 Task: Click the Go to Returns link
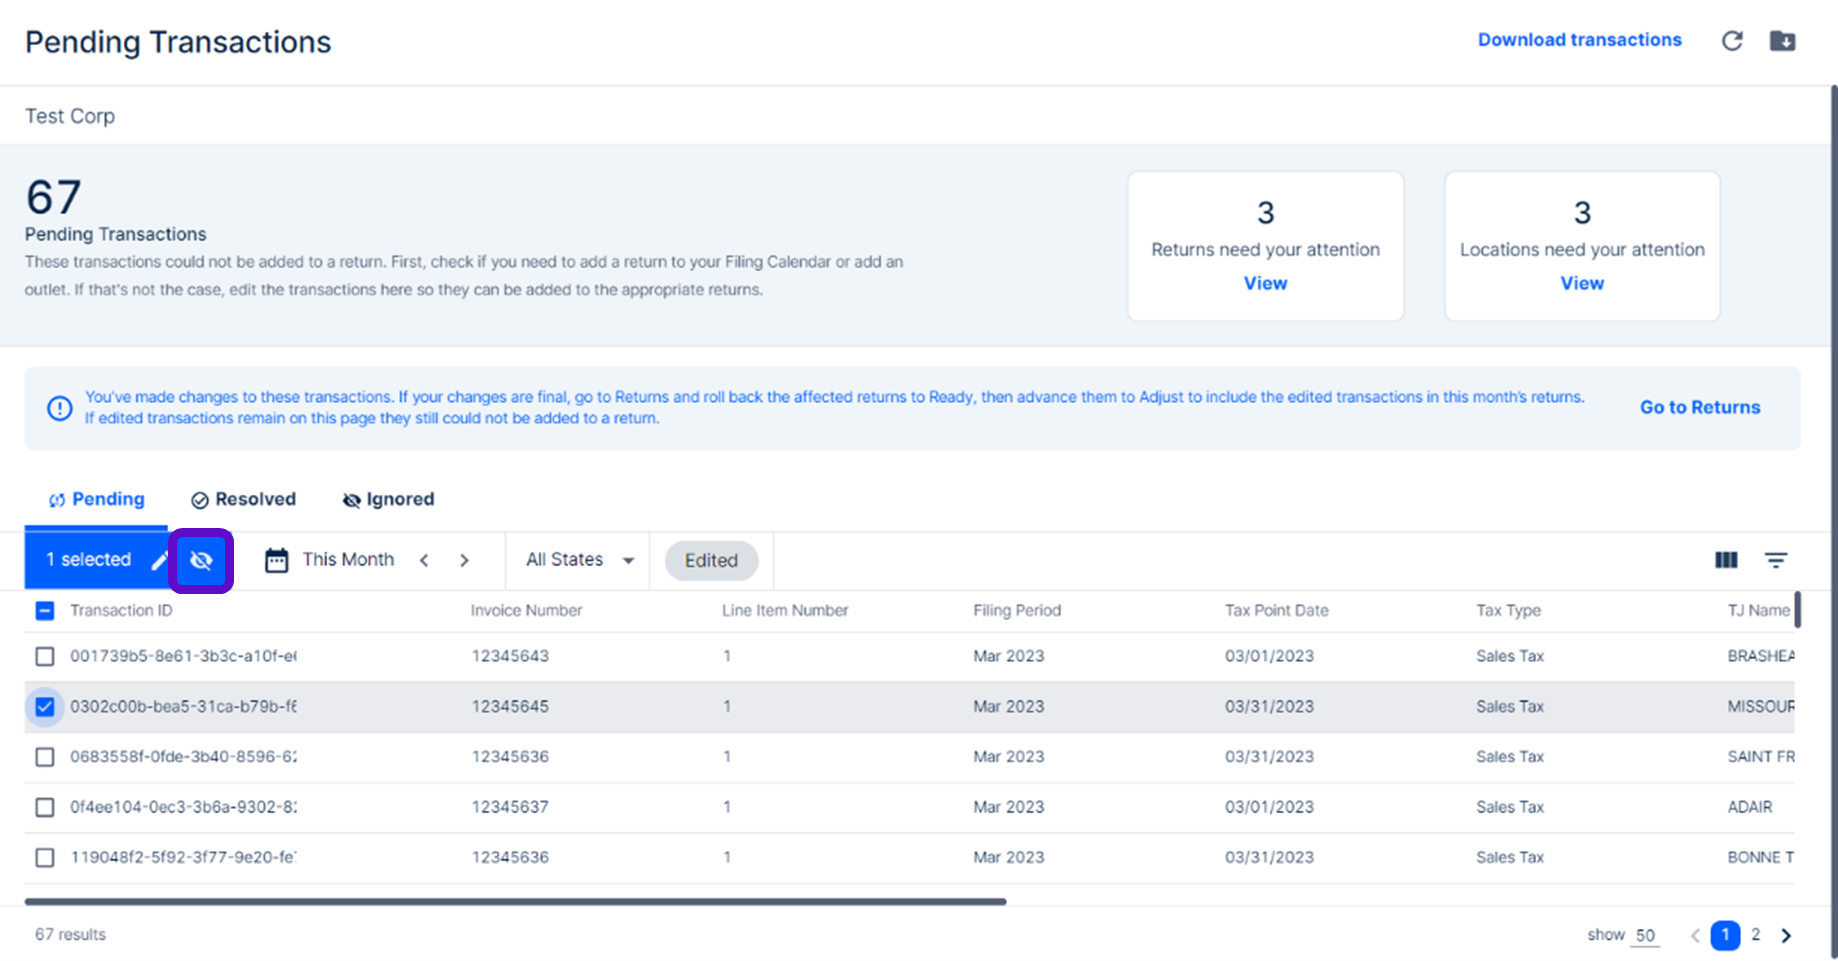pos(1699,407)
